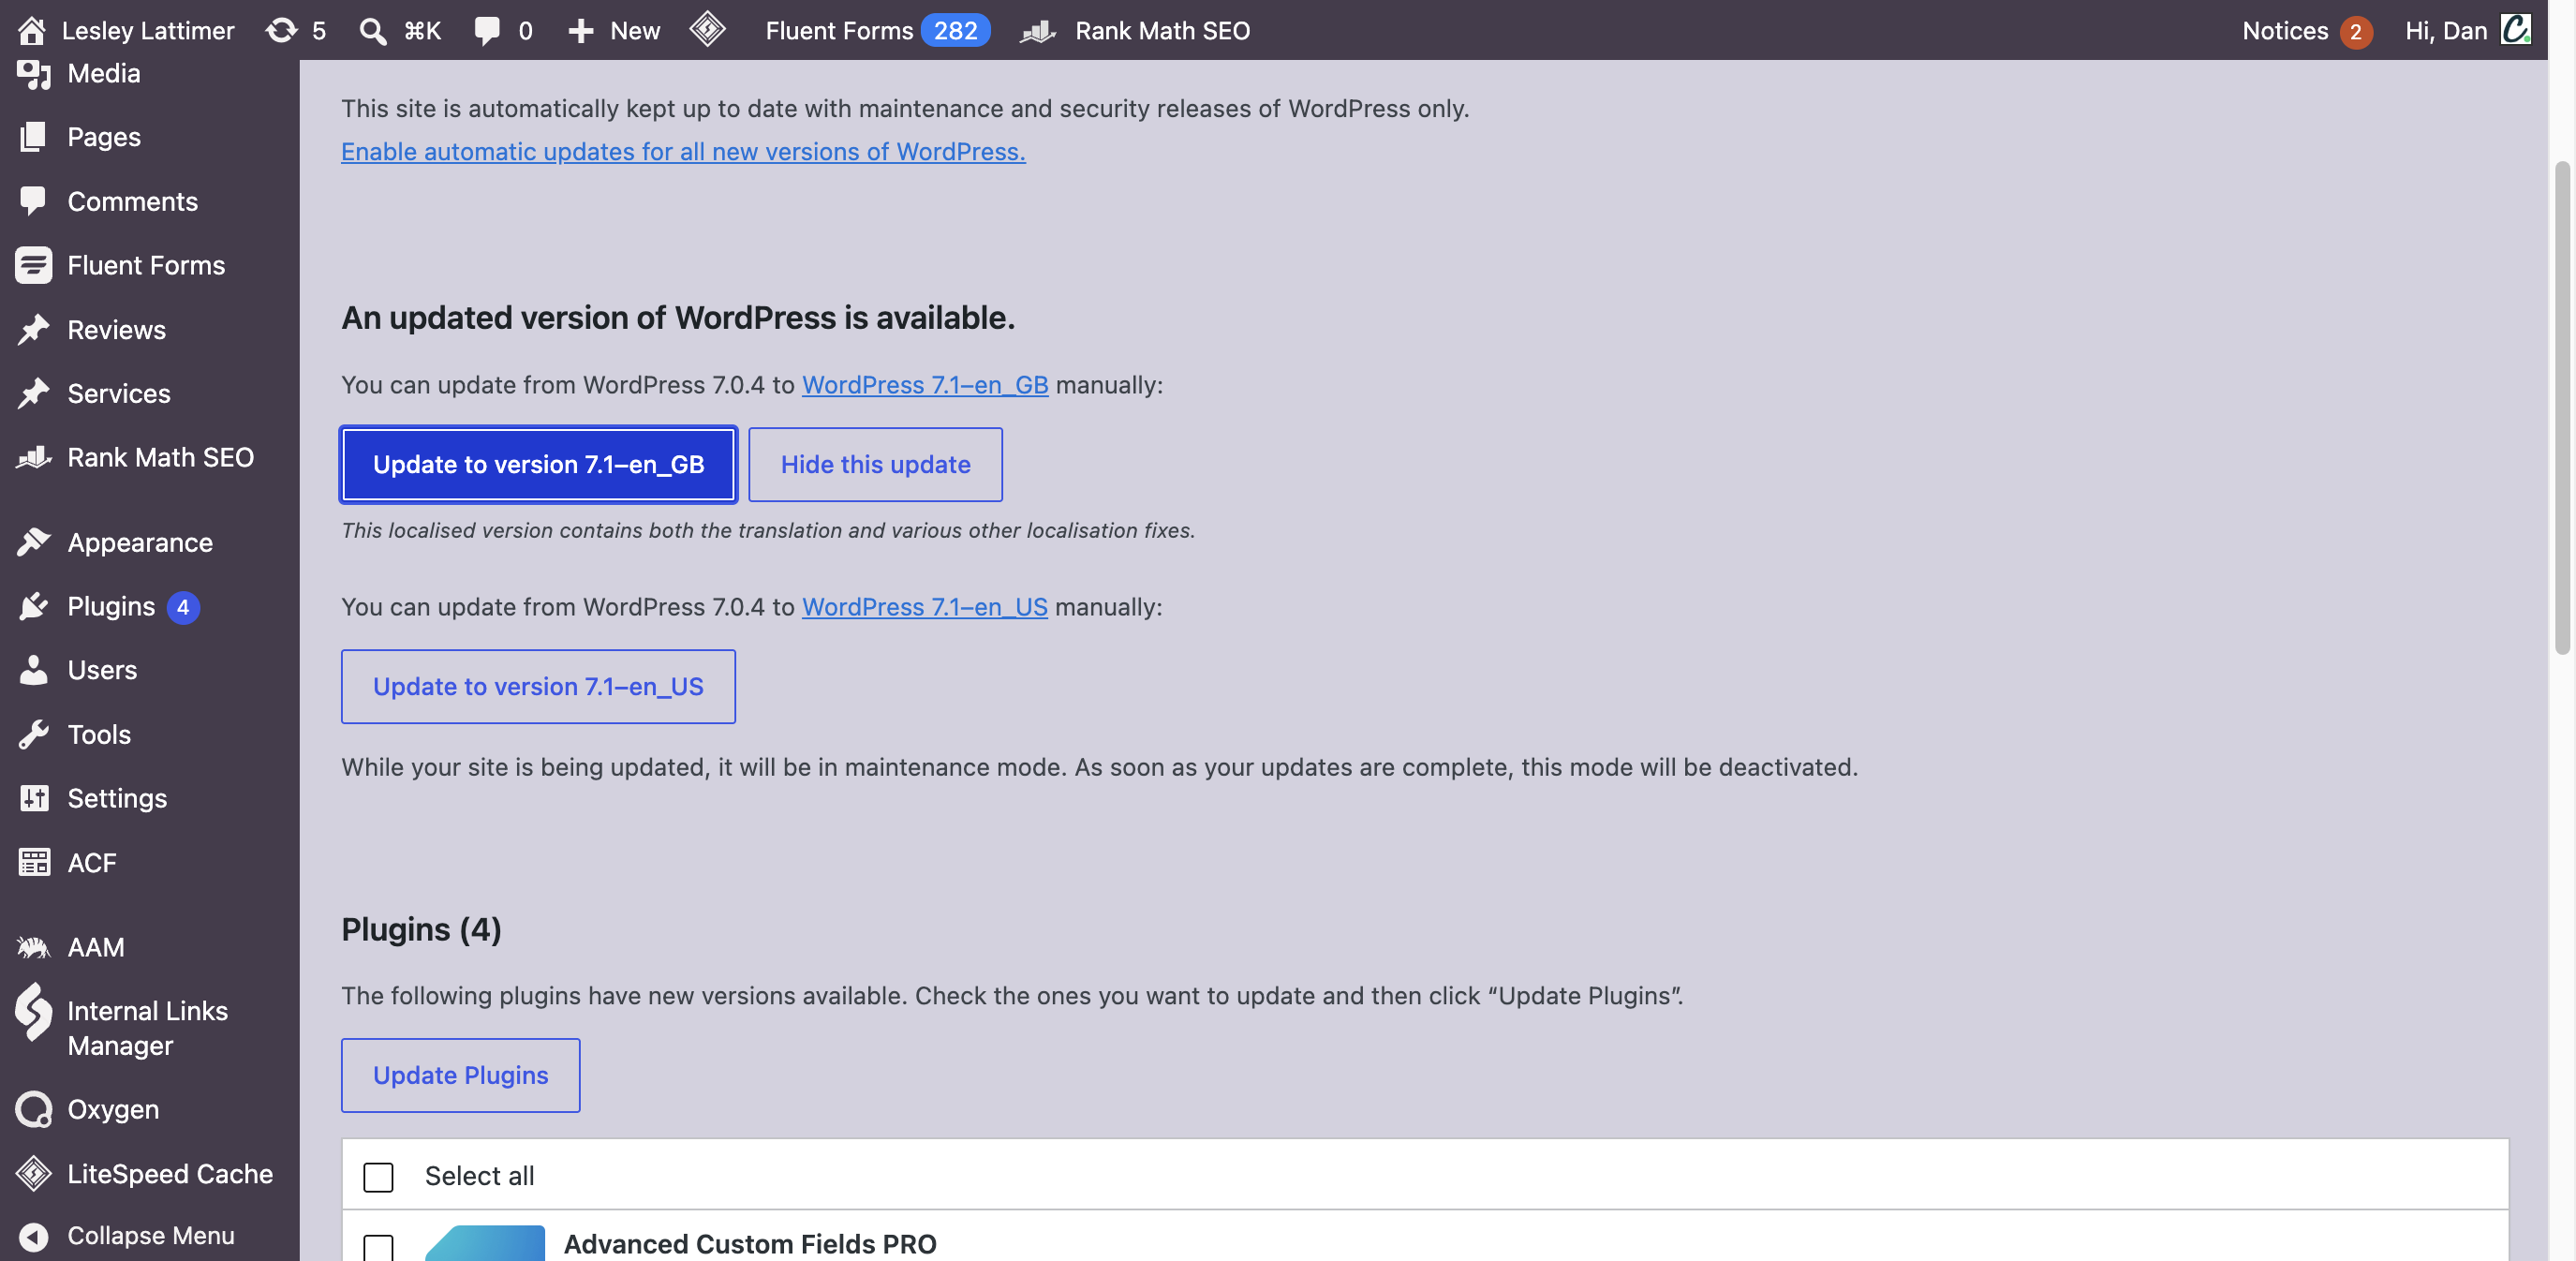Viewport: 2576px width, 1261px height.
Task: Click the Collapse Menu arrow icon
Action: click(33, 1237)
